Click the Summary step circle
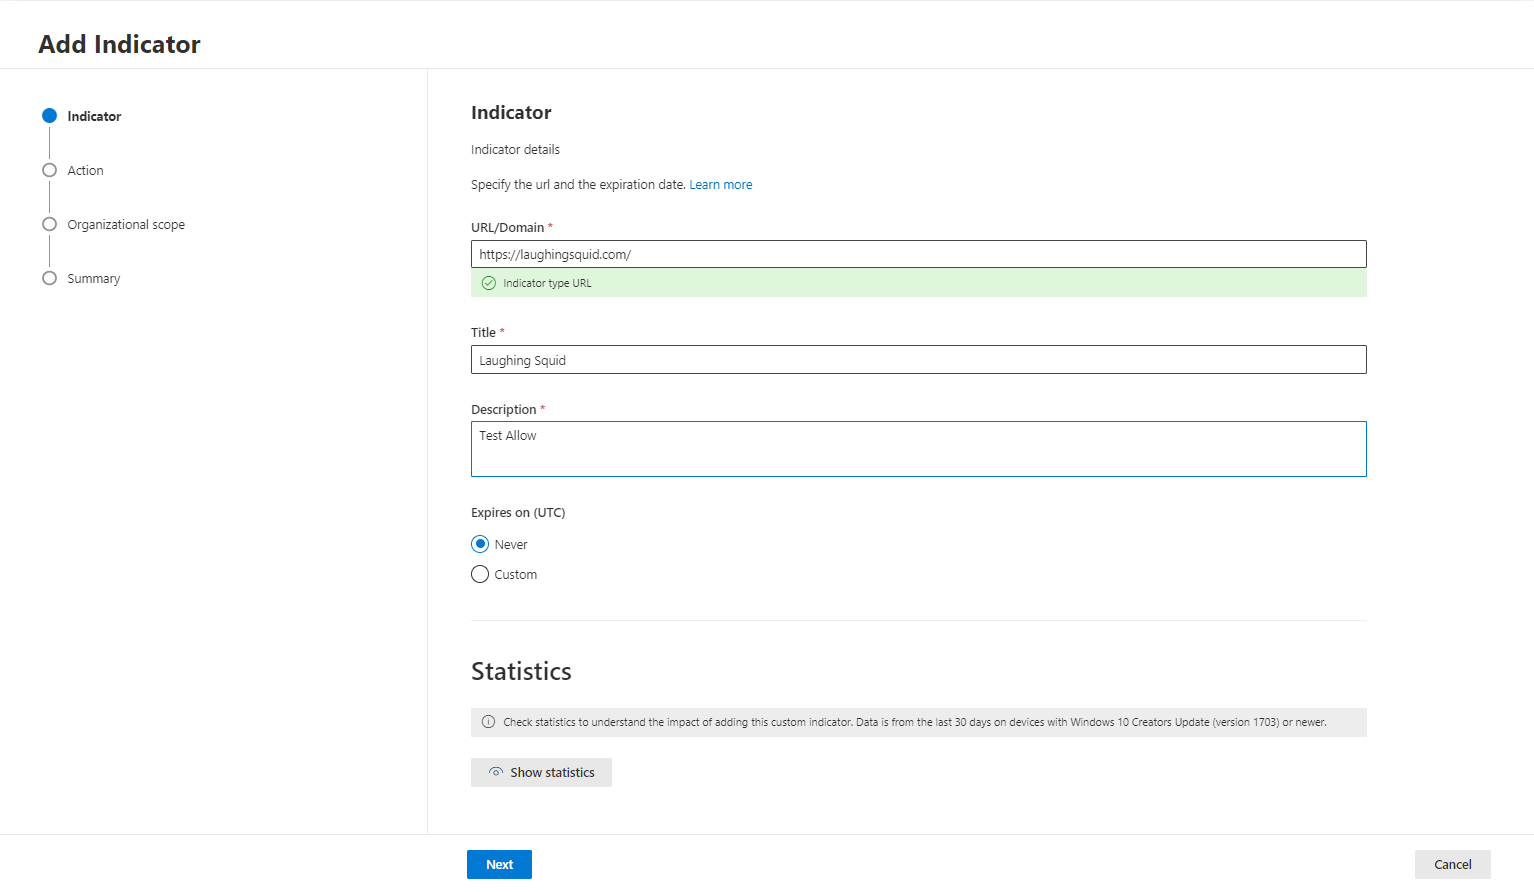The width and height of the screenshot is (1534, 892). pos(49,277)
